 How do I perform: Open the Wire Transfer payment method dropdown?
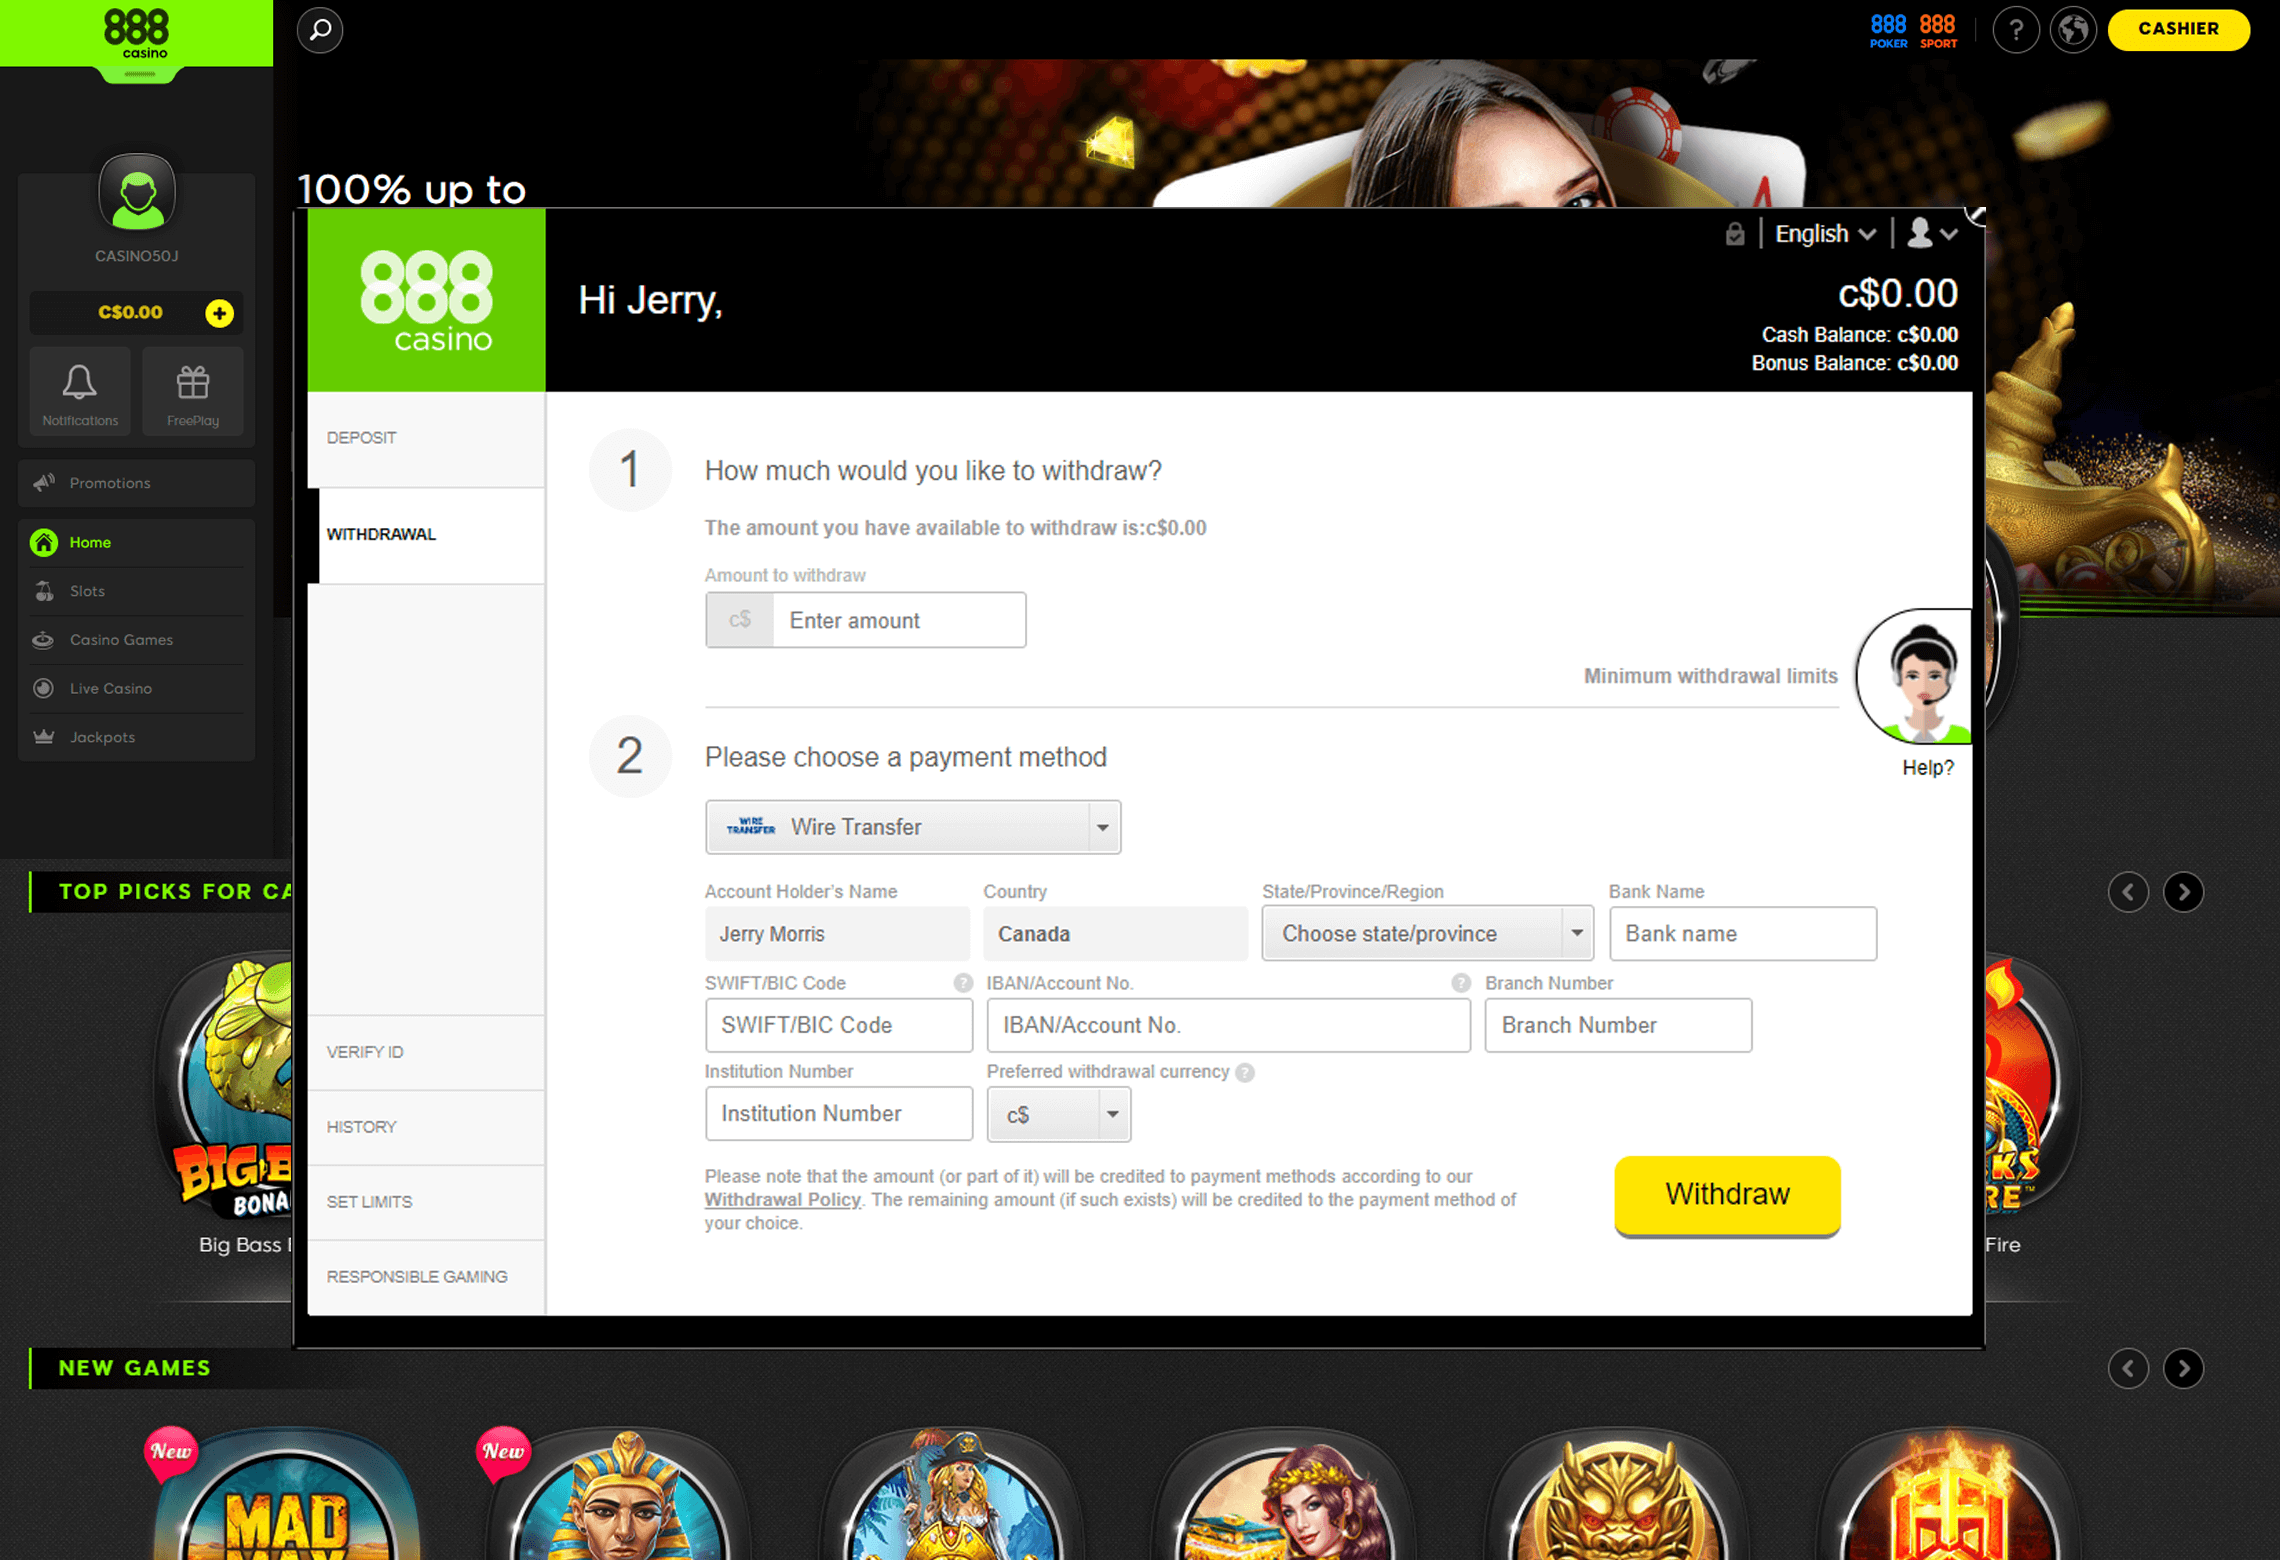point(913,827)
